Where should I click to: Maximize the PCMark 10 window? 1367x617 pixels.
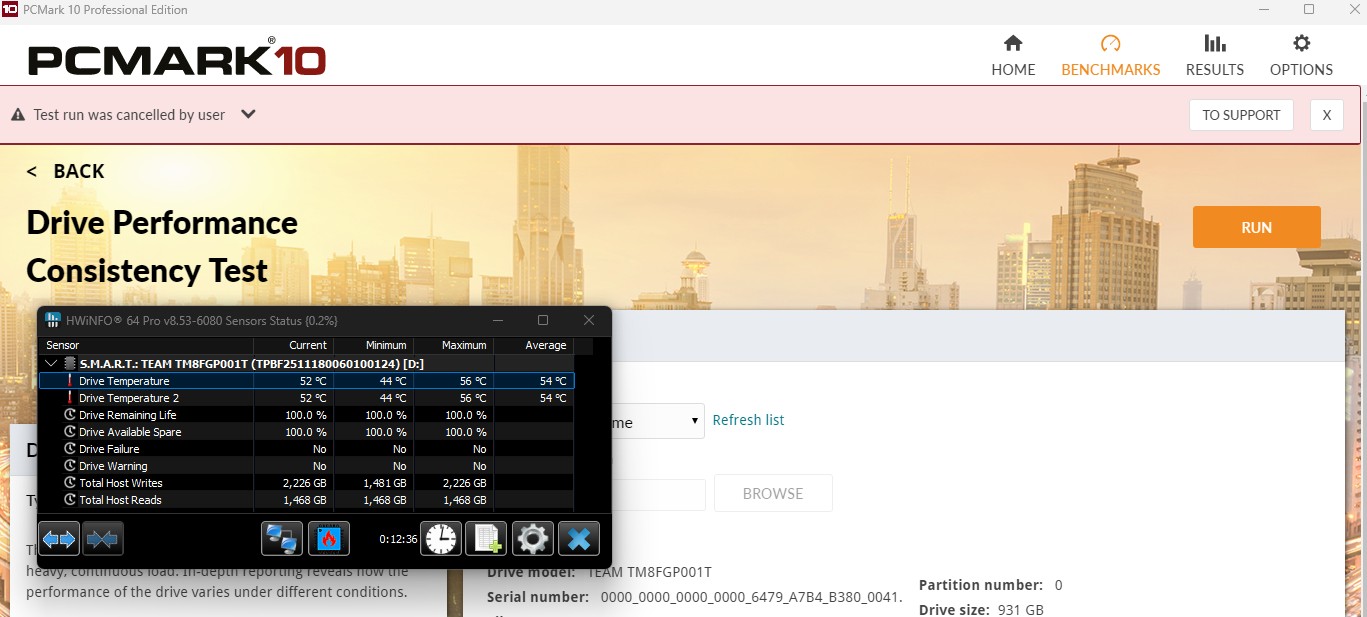click(x=1308, y=10)
